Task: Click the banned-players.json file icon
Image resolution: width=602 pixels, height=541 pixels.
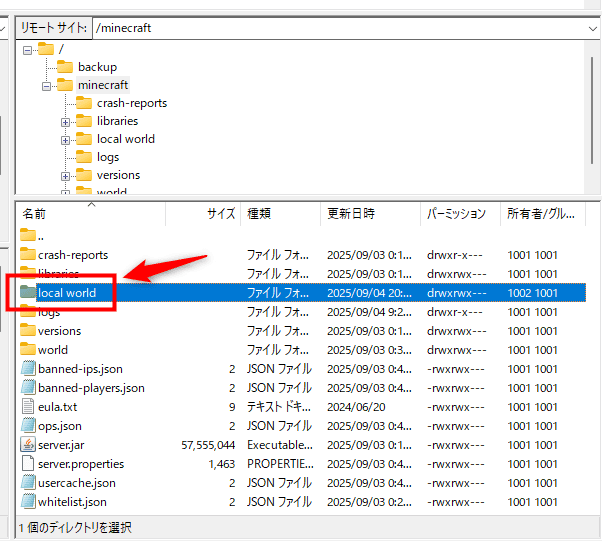Action: click(x=28, y=387)
